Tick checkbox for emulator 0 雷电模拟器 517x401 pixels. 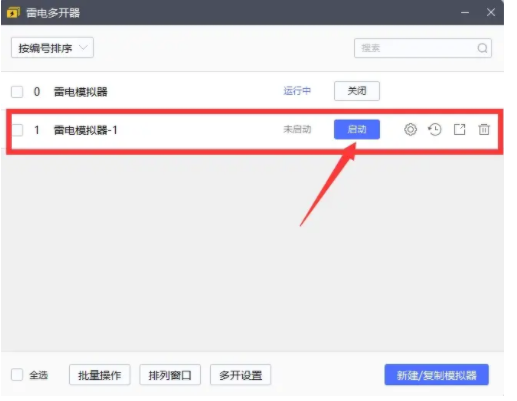[17, 91]
